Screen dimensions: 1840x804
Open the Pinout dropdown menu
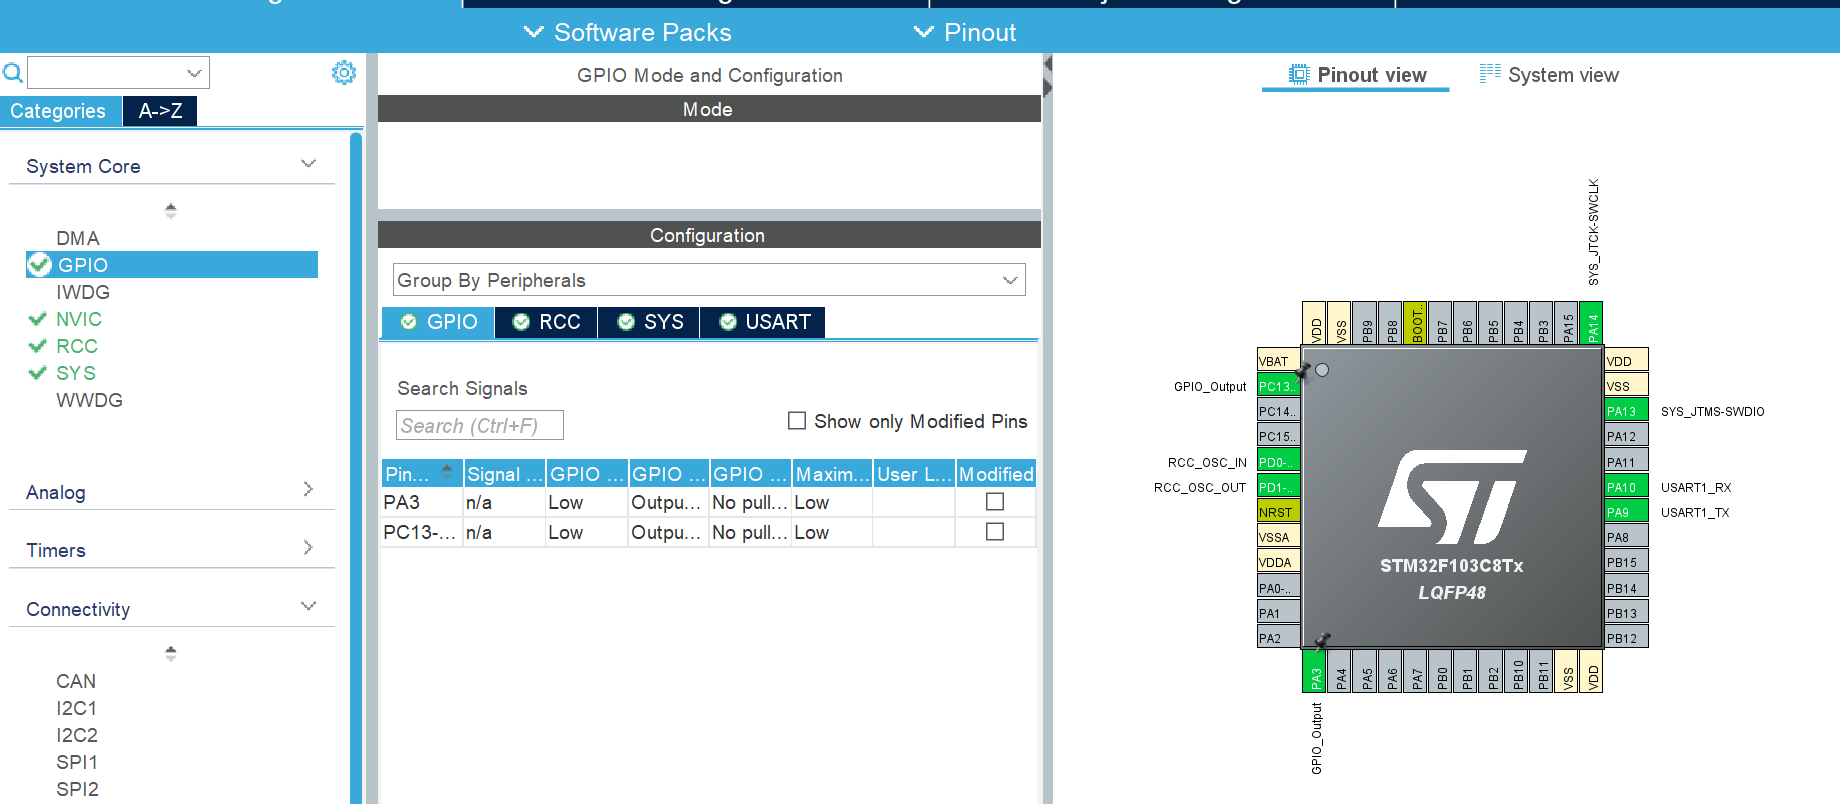[965, 32]
